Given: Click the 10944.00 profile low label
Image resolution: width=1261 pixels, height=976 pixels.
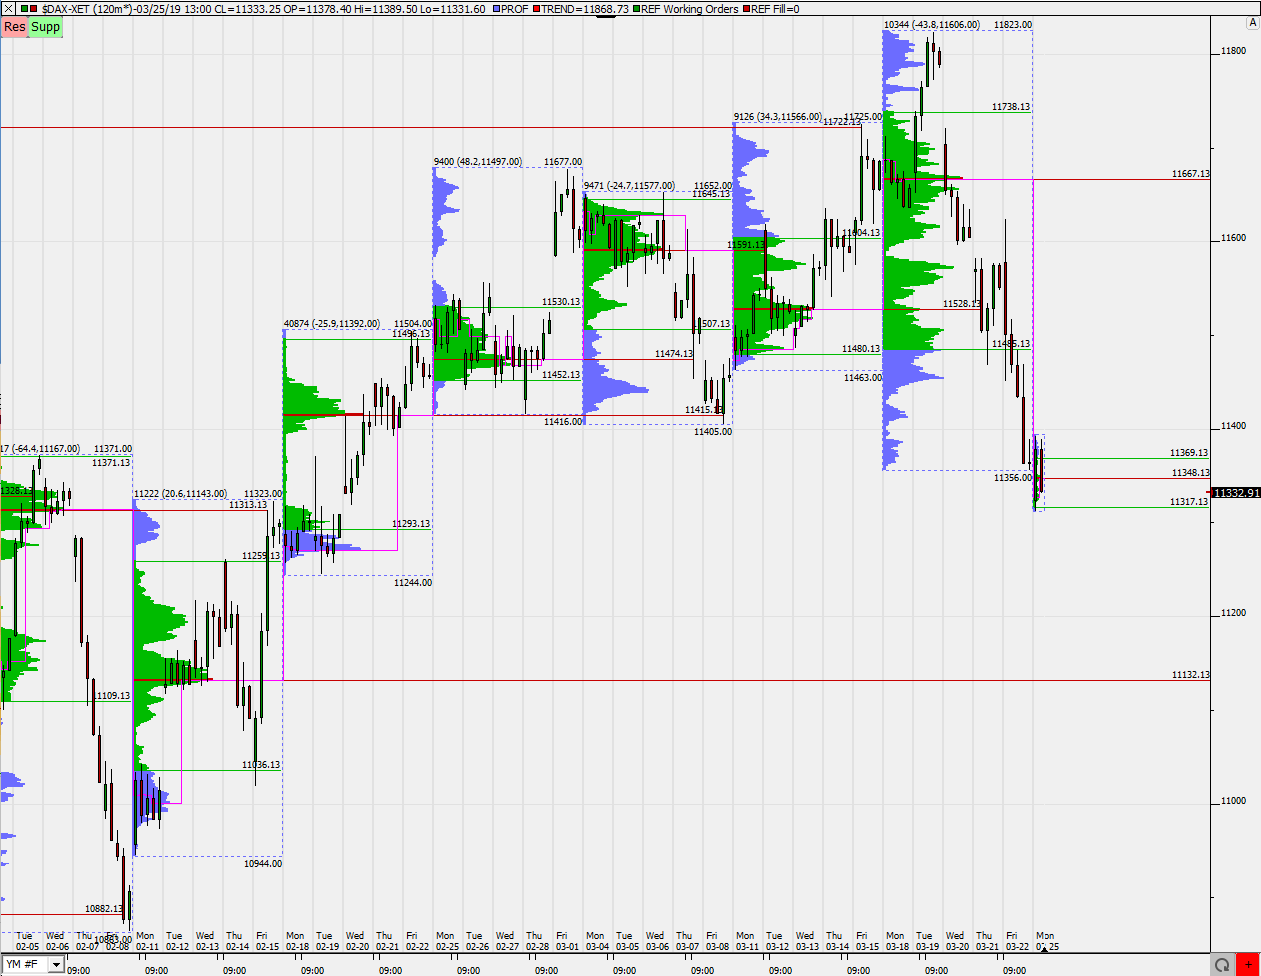Looking at the screenshot, I should (x=263, y=864).
